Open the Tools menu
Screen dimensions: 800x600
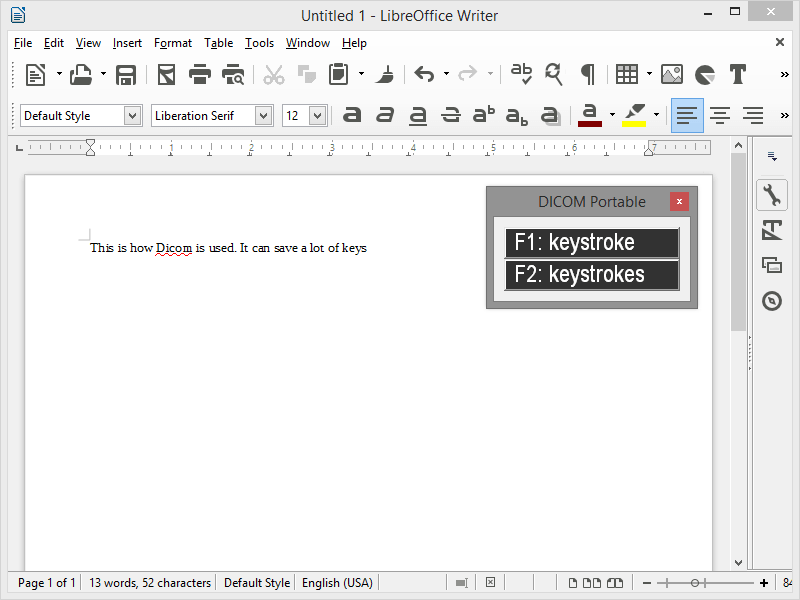point(259,43)
